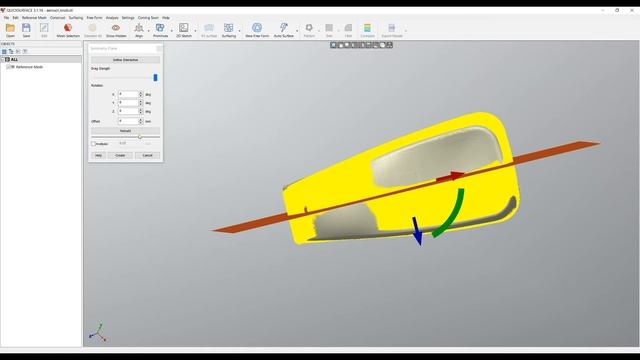Close the Symmetry Plane panel
The height and width of the screenshot is (360, 640).
click(159, 49)
